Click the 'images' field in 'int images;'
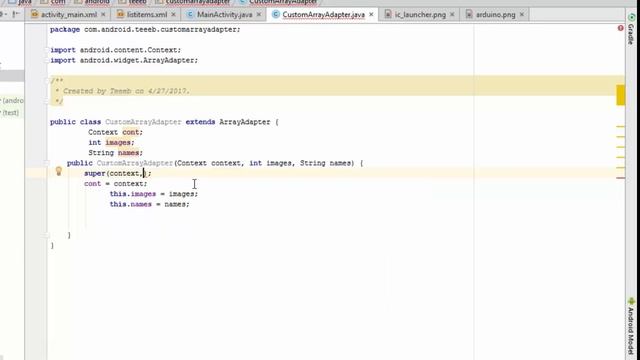Screen dimensions: 640x360 pos(118,142)
